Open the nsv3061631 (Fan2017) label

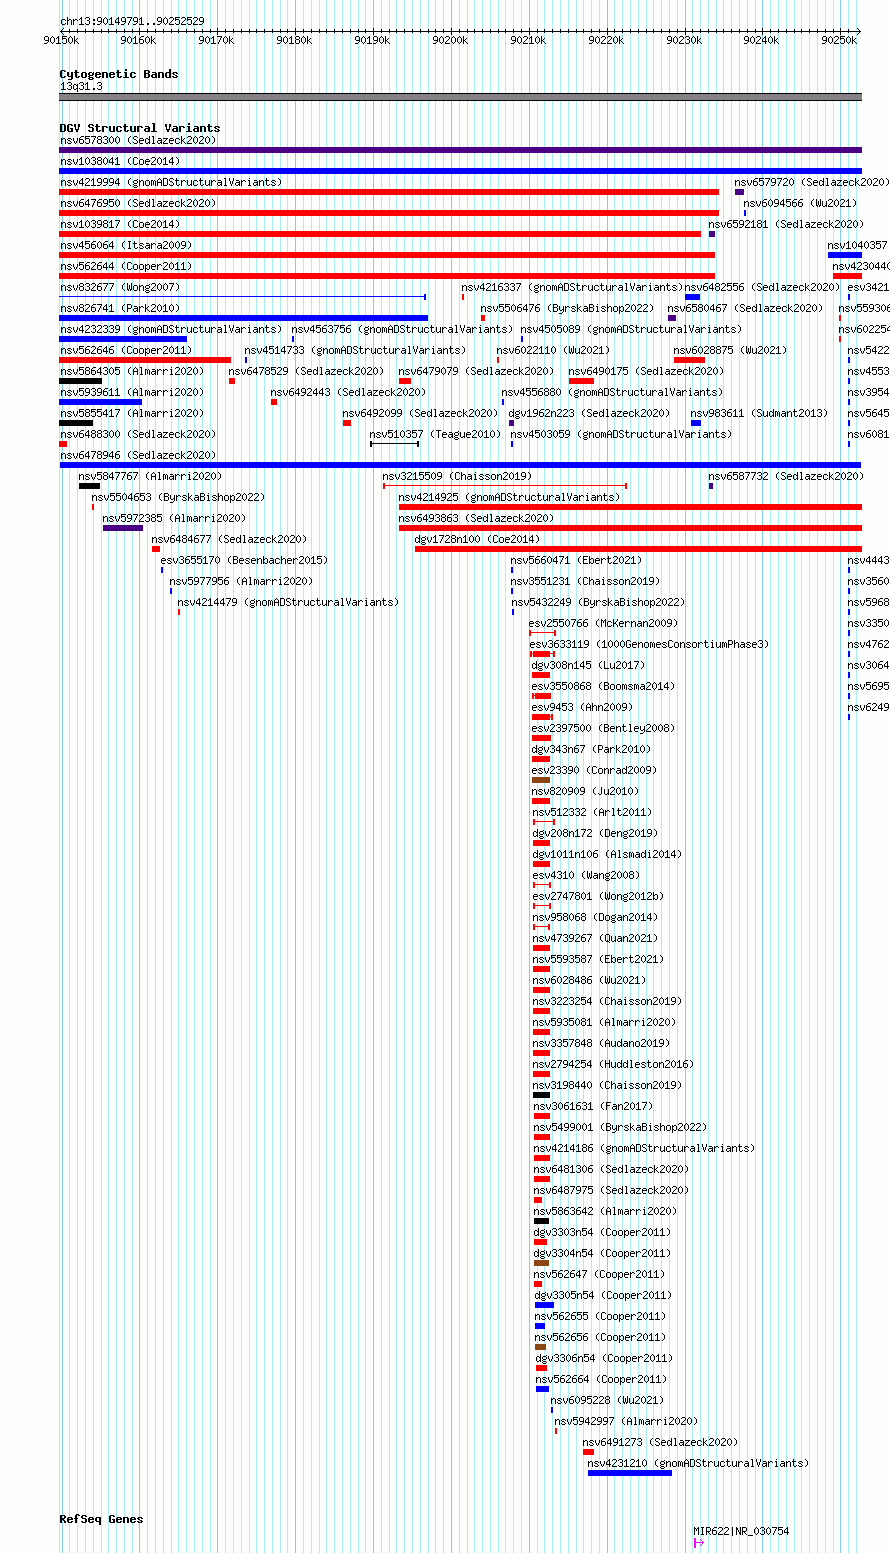(x=592, y=1106)
